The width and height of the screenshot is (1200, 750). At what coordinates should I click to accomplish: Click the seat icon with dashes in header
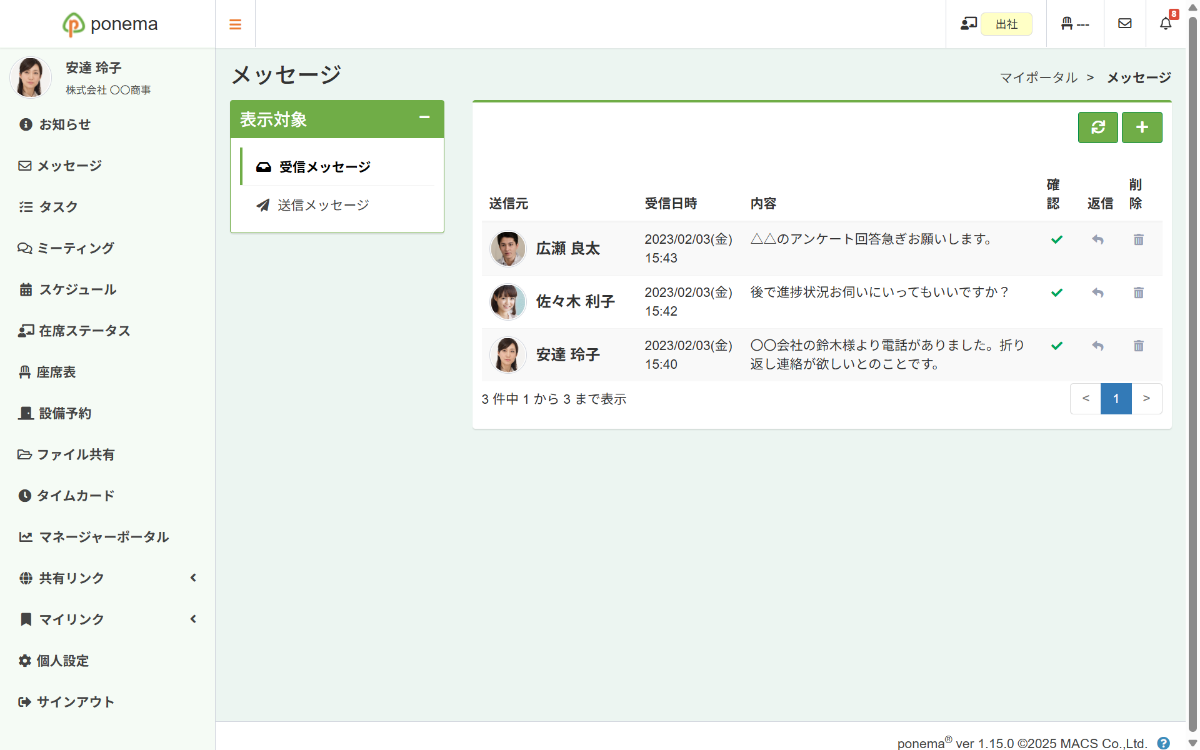1075,24
